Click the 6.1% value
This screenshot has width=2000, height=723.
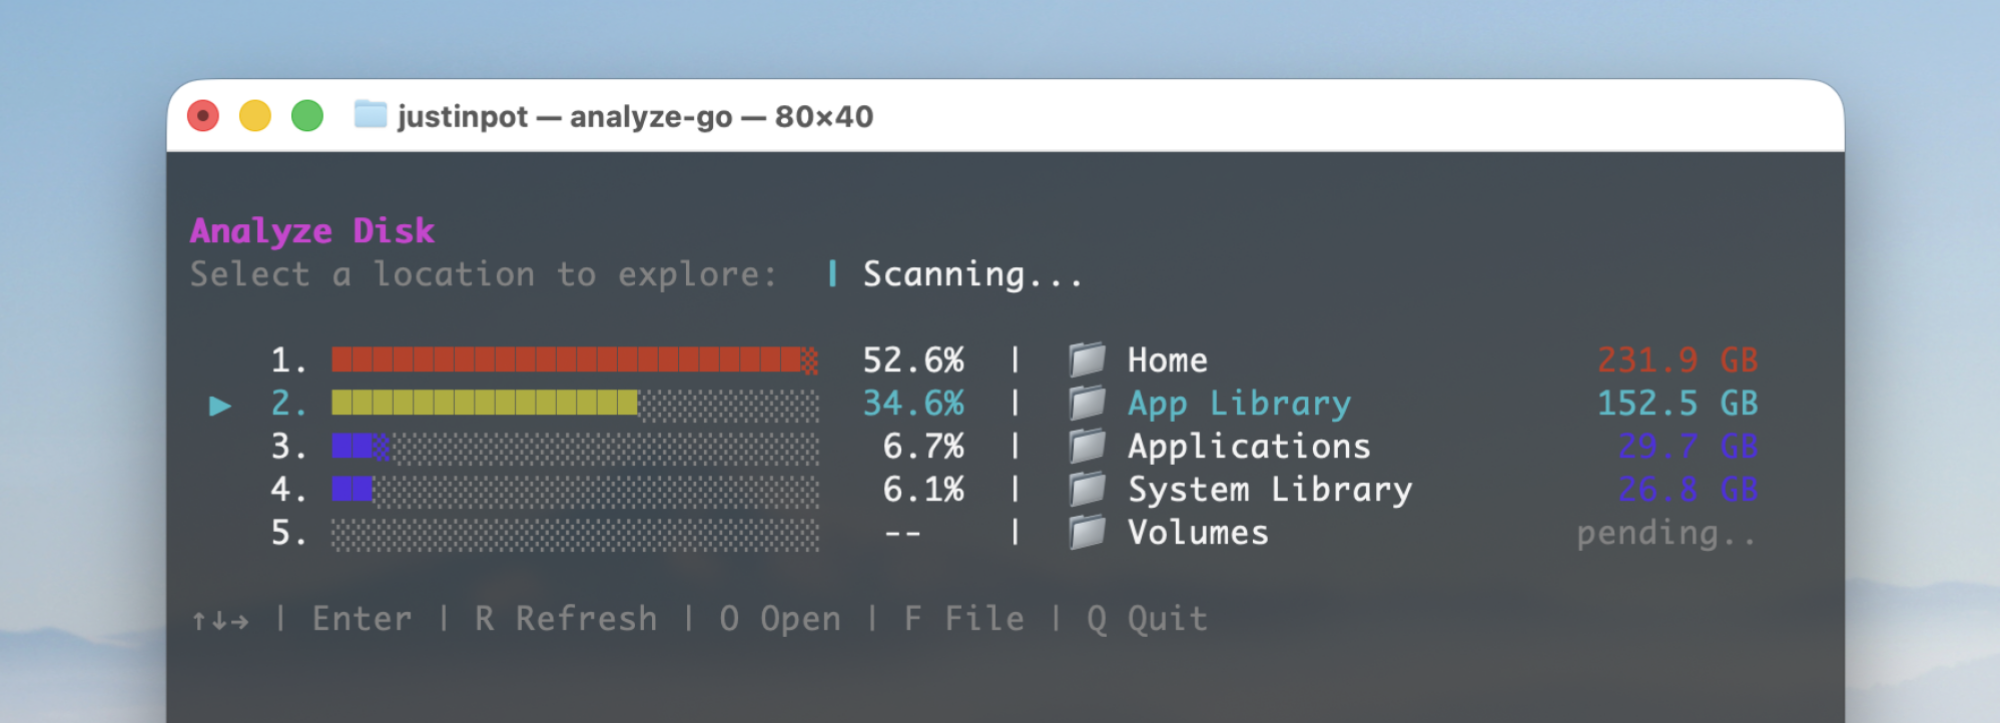click(924, 489)
